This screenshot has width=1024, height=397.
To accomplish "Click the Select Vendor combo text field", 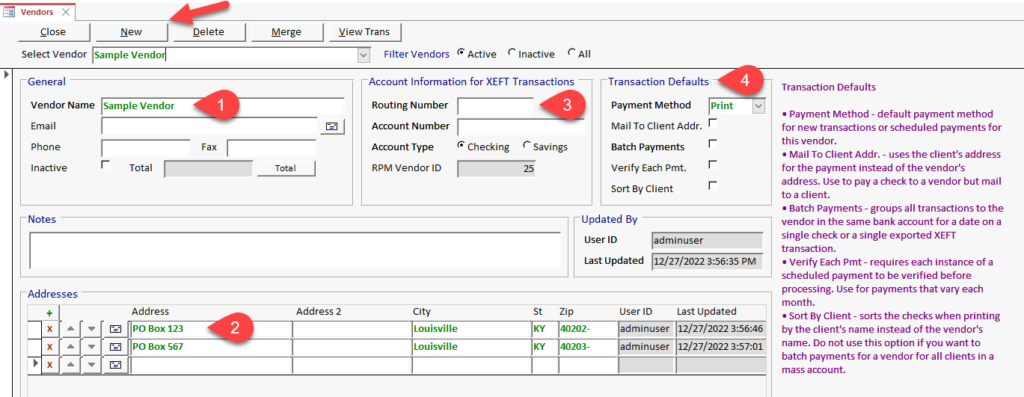I will coord(225,56).
